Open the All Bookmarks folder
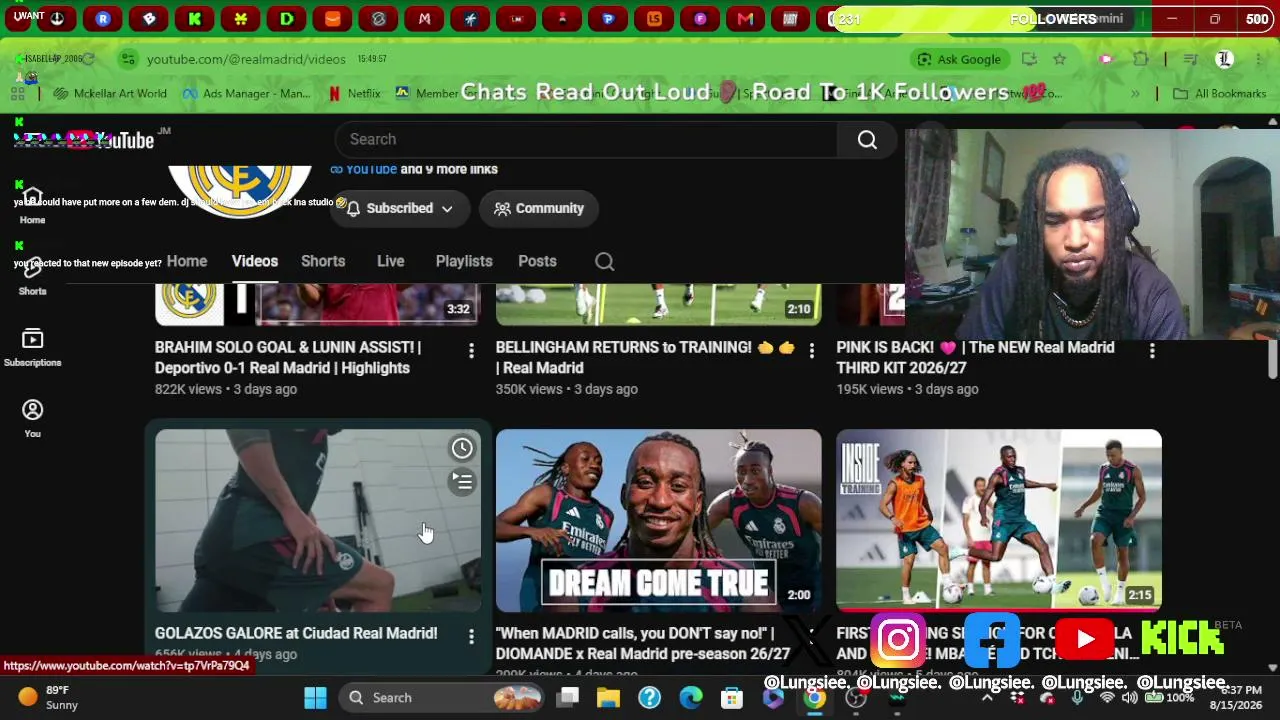This screenshot has height=720, width=1280. [x=1219, y=93]
